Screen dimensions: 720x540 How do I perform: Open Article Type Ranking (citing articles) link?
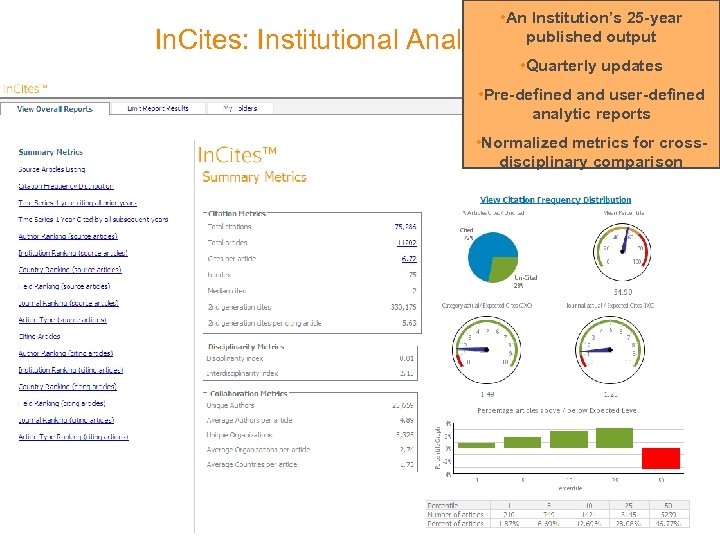click(73, 437)
